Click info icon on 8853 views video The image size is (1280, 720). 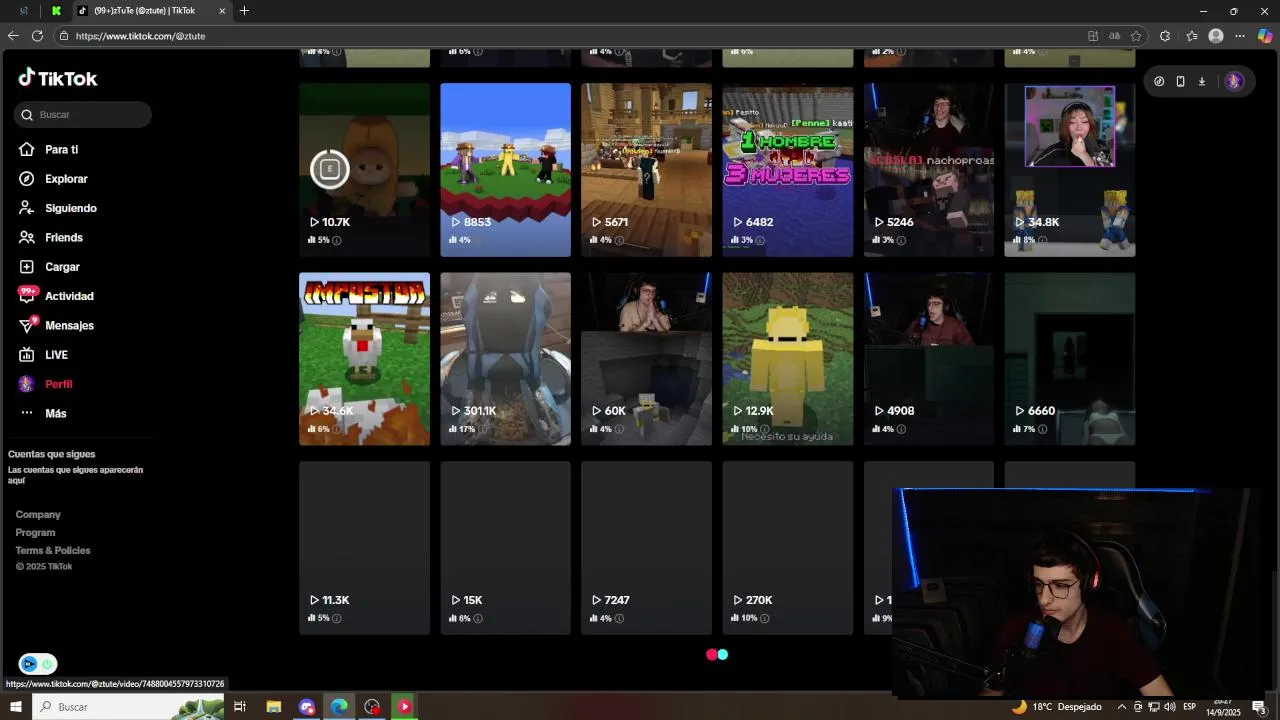[x=478, y=240]
